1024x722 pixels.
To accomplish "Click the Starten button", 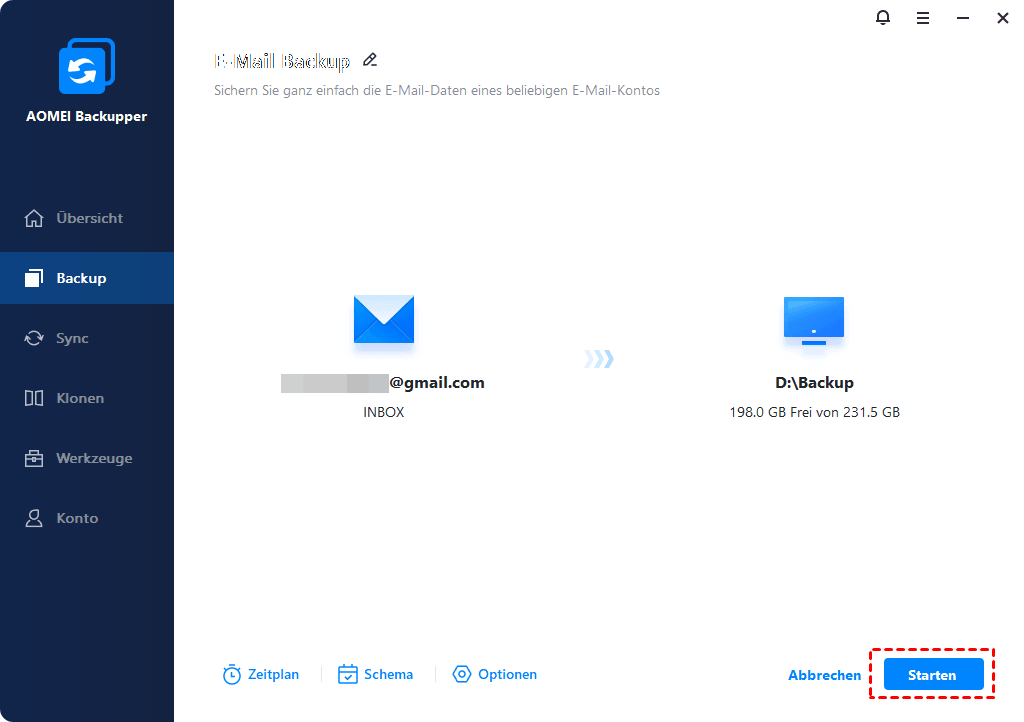I will pyautogui.click(x=933, y=674).
